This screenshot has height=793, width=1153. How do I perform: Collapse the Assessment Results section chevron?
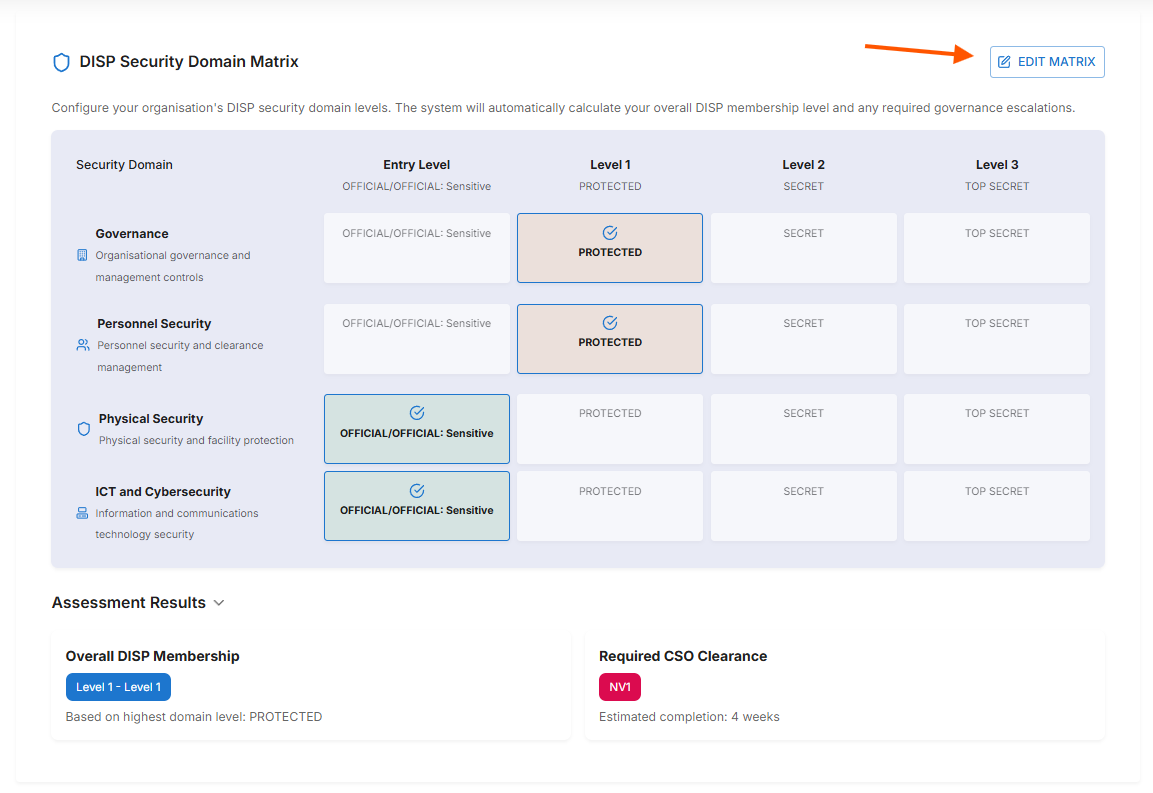219,603
